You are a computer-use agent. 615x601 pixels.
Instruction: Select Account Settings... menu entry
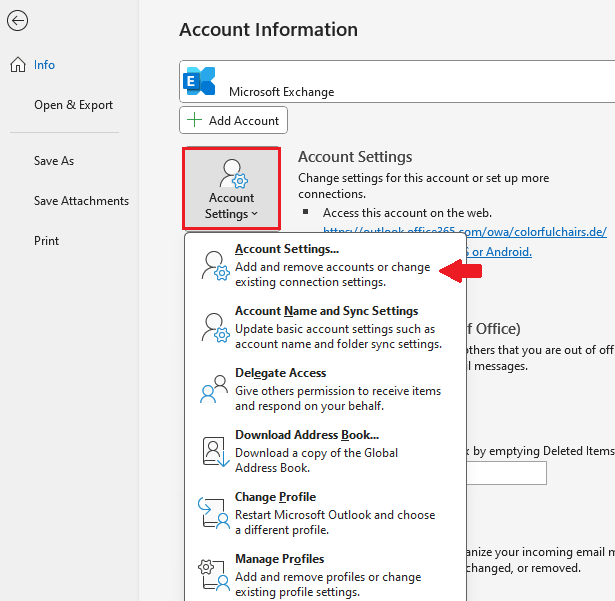tap(287, 249)
